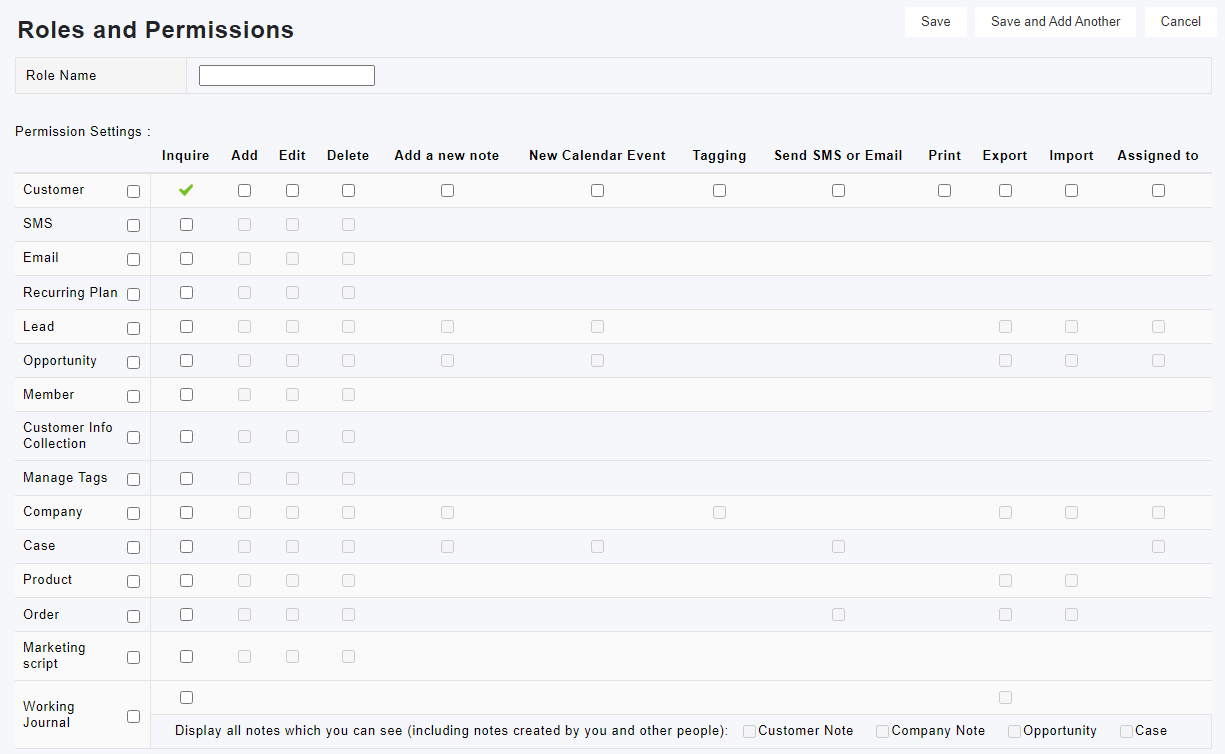Click the green Inquire checkmark for Customer
Screen dimensions: 1225x754
[186, 190]
